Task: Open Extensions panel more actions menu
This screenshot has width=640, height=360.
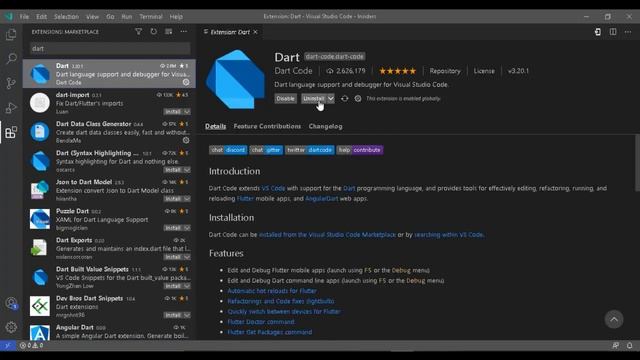Action: coord(184,31)
